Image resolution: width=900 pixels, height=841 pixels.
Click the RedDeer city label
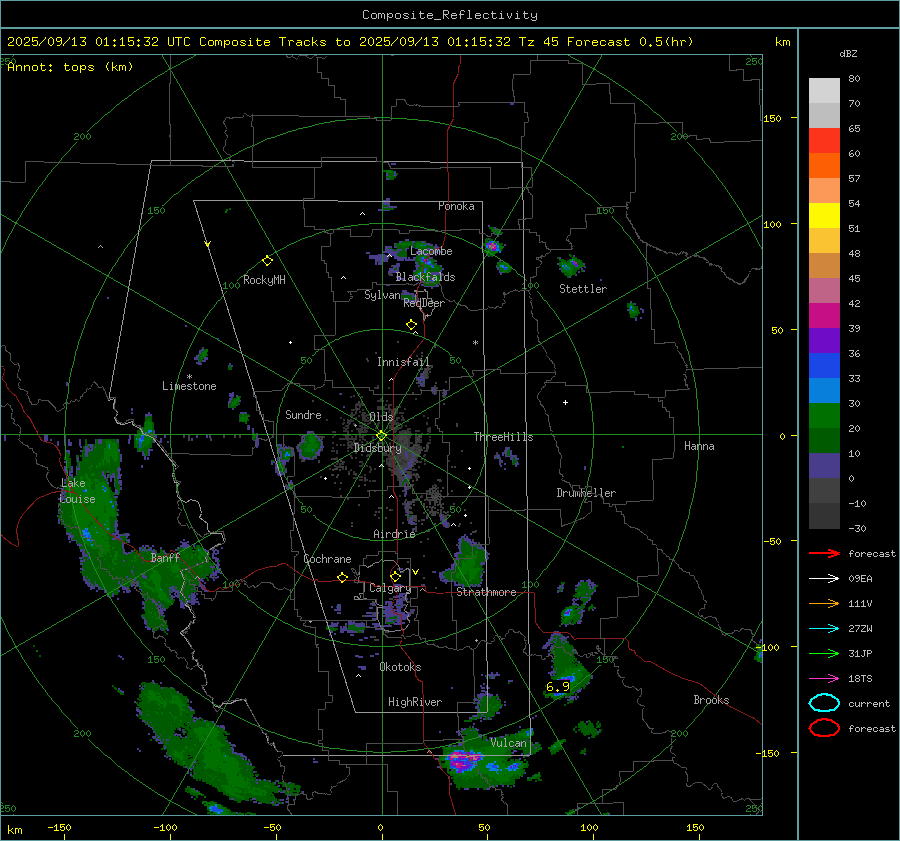[424, 303]
